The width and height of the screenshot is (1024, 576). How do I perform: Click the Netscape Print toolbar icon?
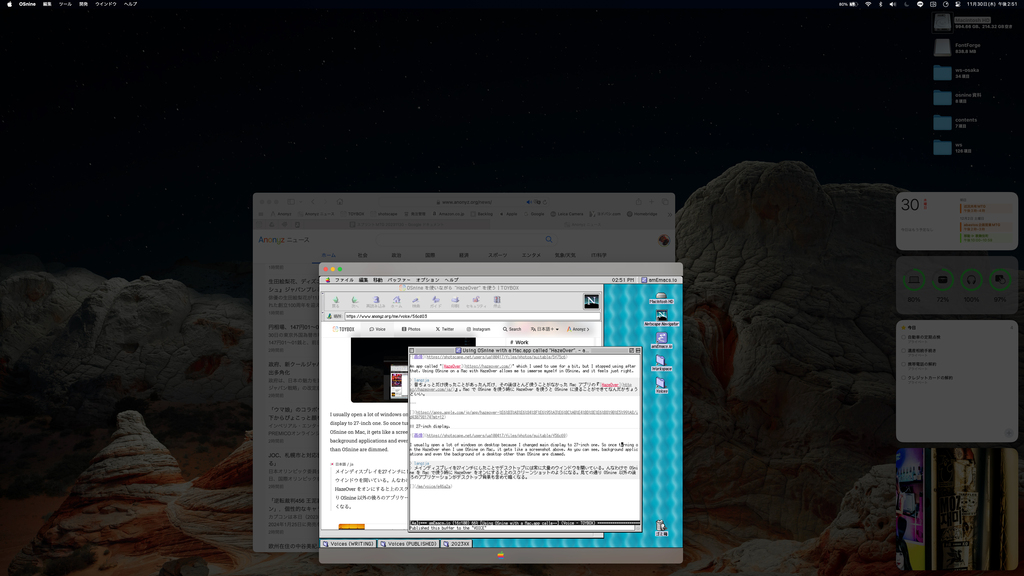(x=455, y=301)
